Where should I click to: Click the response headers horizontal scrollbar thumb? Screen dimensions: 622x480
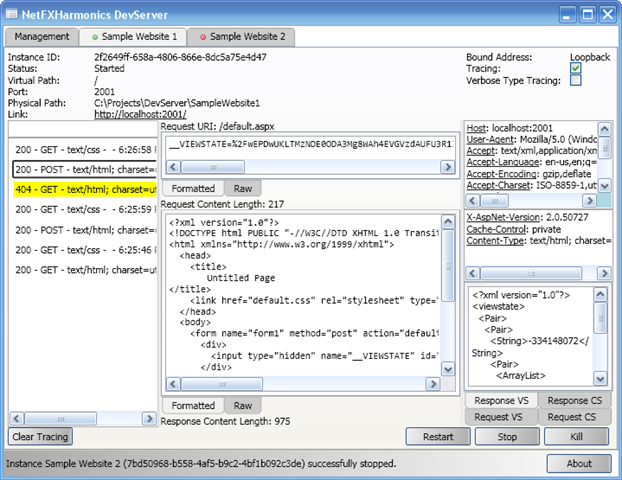tap(531, 273)
